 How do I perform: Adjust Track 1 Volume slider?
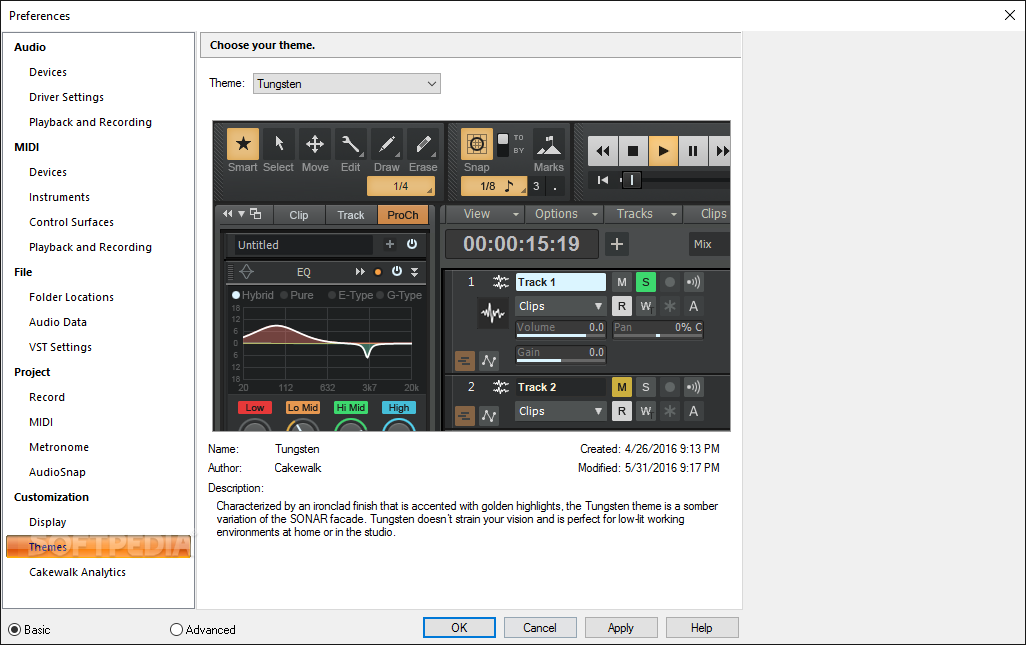coord(561,328)
